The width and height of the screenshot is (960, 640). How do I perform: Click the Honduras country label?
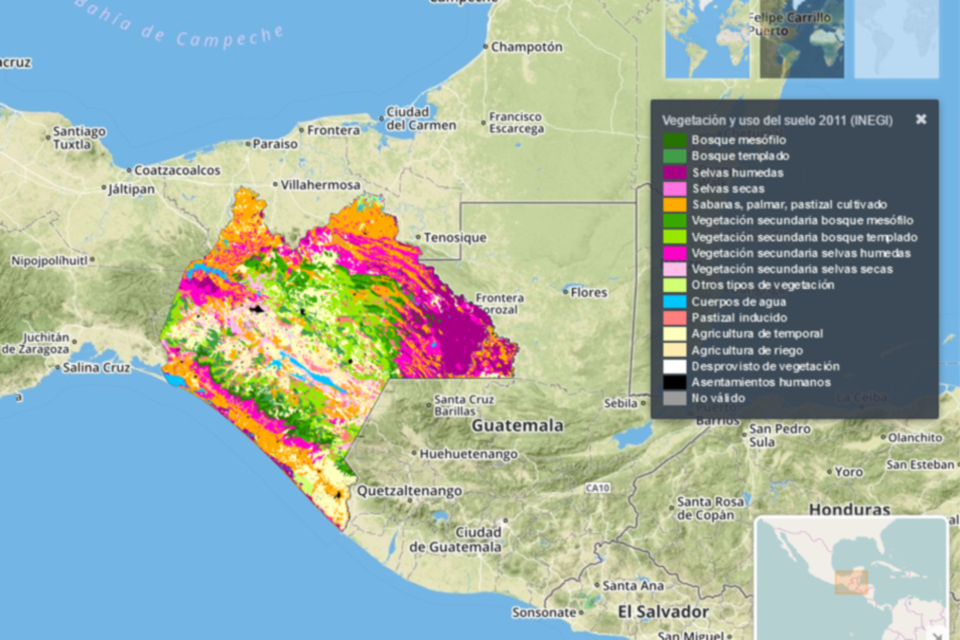tap(850, 509)
